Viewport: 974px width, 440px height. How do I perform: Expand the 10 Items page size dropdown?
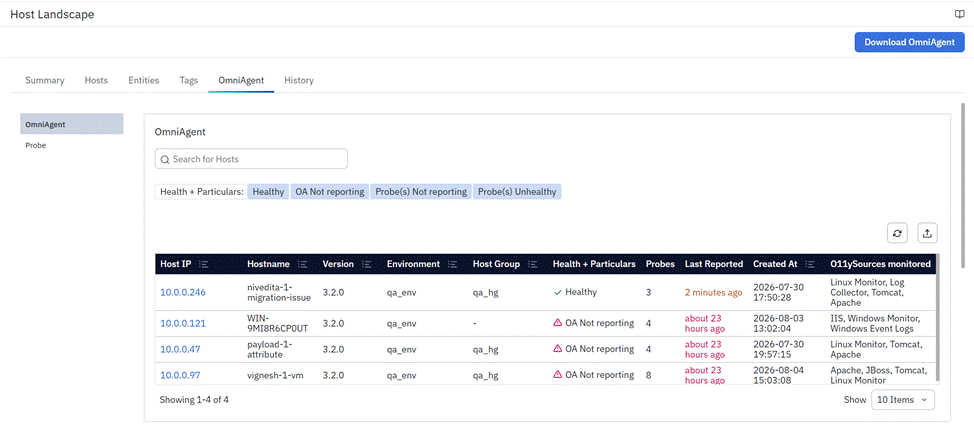click(x=903, y=400)
